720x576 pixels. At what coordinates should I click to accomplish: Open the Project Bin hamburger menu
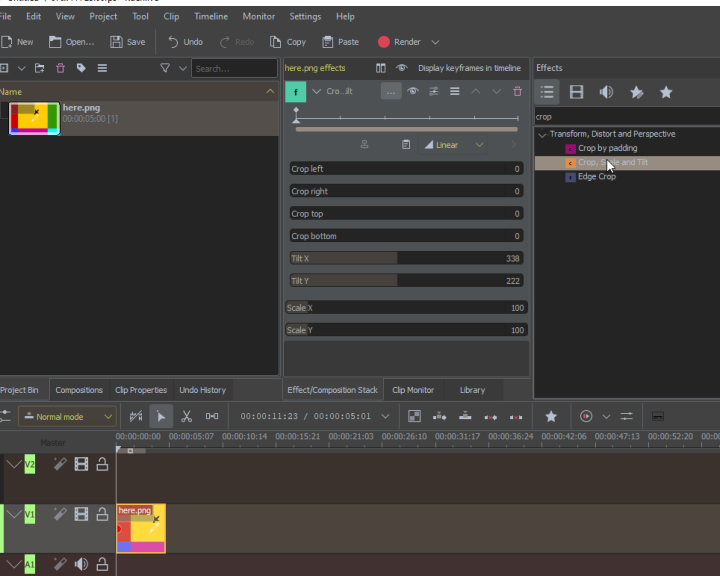tap(102, 68)
